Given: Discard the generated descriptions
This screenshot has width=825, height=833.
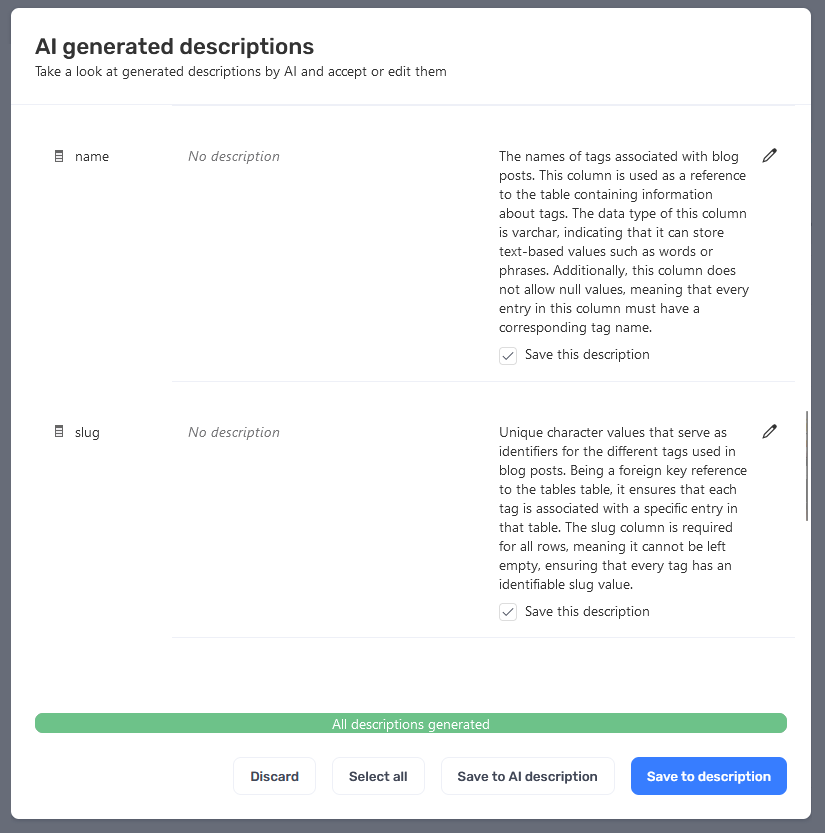Looking at the screenshot, I should click(275, 776).
